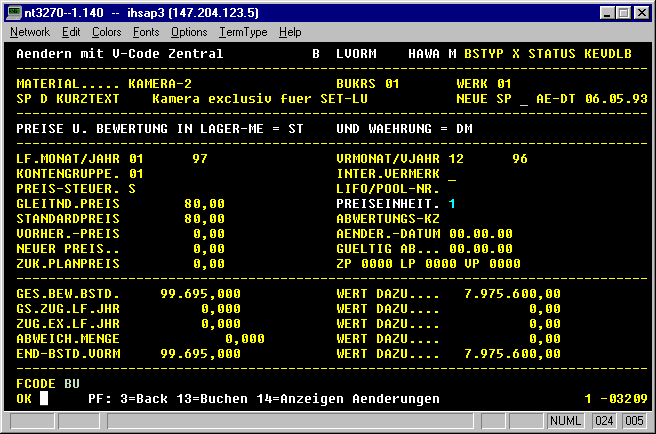Open the Fonts menu
This screenshot has width=656, height=434.
pos(146,32)
